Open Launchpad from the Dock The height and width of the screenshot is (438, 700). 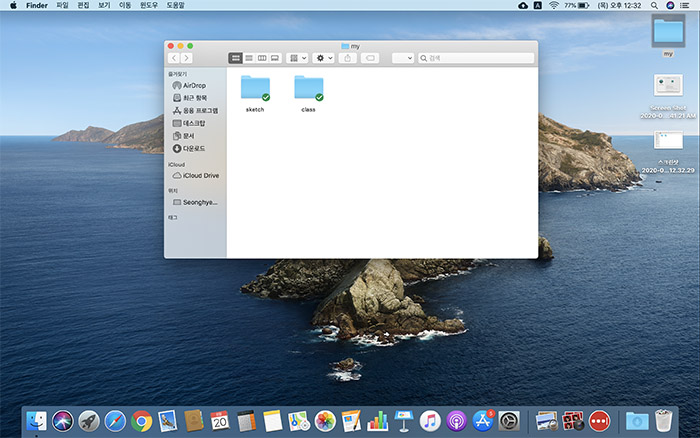point(89,421)
